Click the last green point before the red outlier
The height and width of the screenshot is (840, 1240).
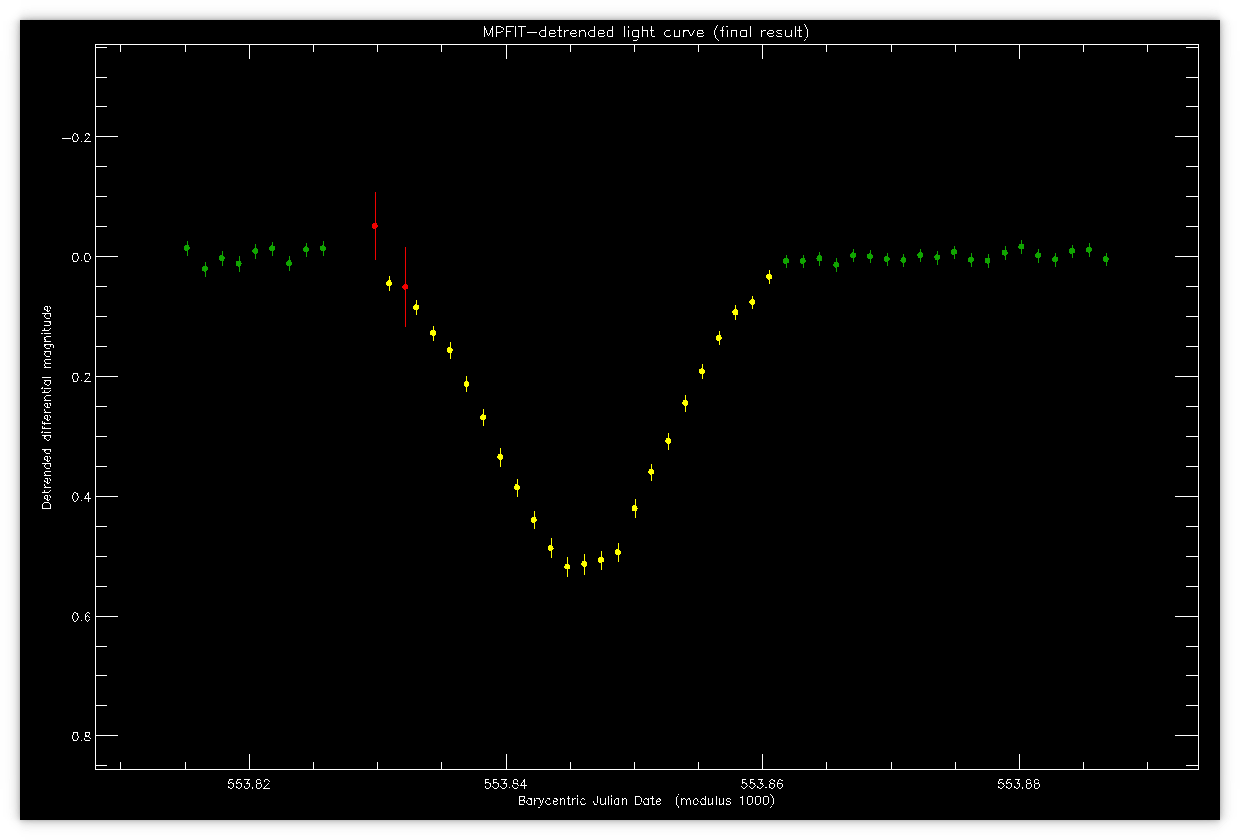tap(323, 248)
